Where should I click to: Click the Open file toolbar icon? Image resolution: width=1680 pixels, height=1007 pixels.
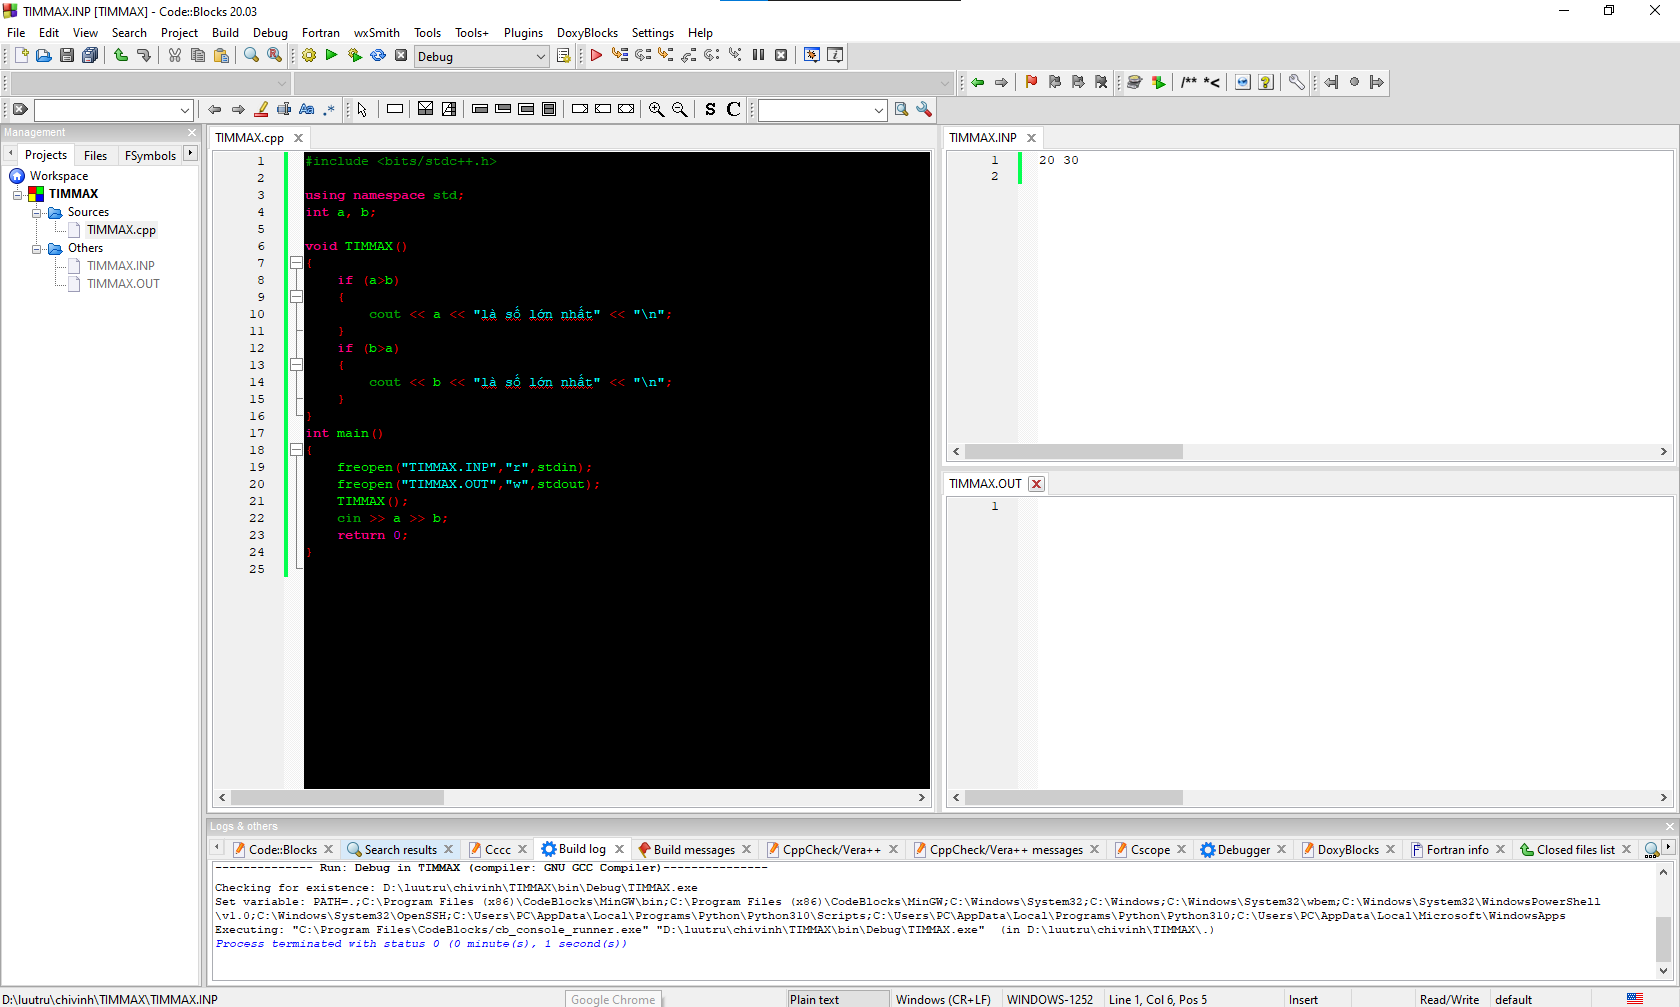pyautogui.click(x=44, y=56)
